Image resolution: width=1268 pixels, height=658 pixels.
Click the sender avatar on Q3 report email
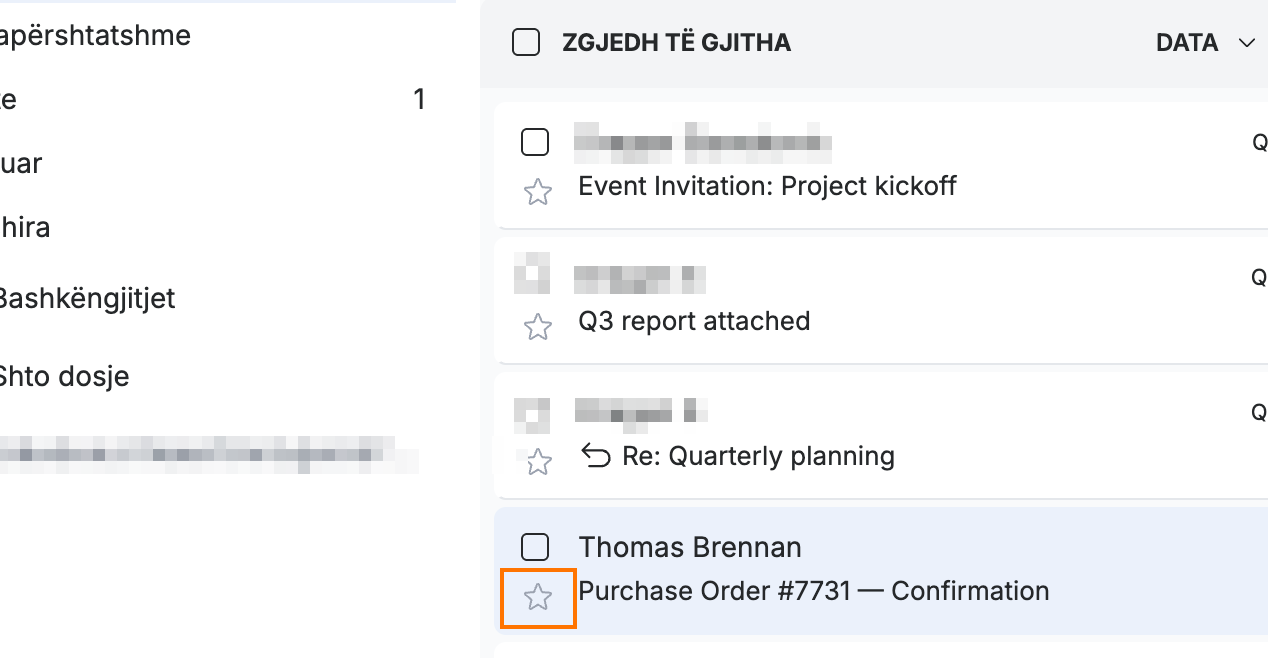click(x=532, y=273)
